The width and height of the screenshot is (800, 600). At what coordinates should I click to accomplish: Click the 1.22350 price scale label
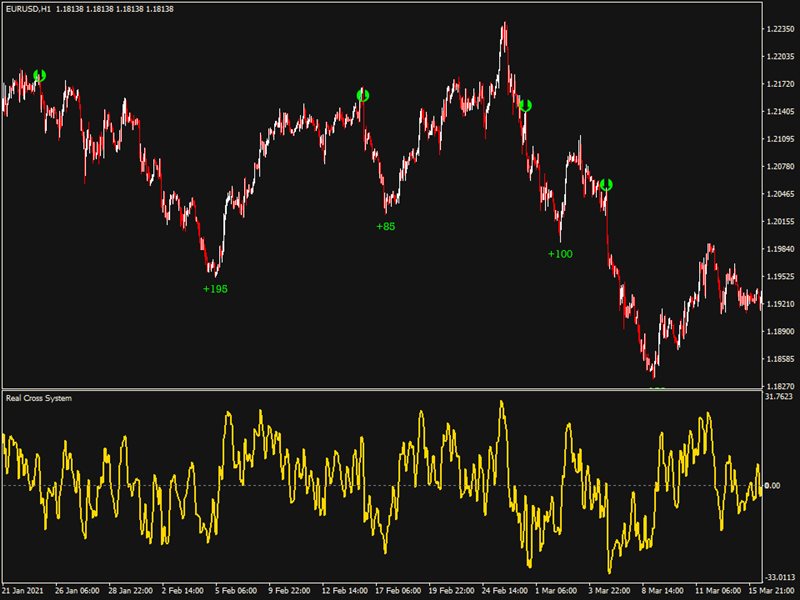click(780, 29)
